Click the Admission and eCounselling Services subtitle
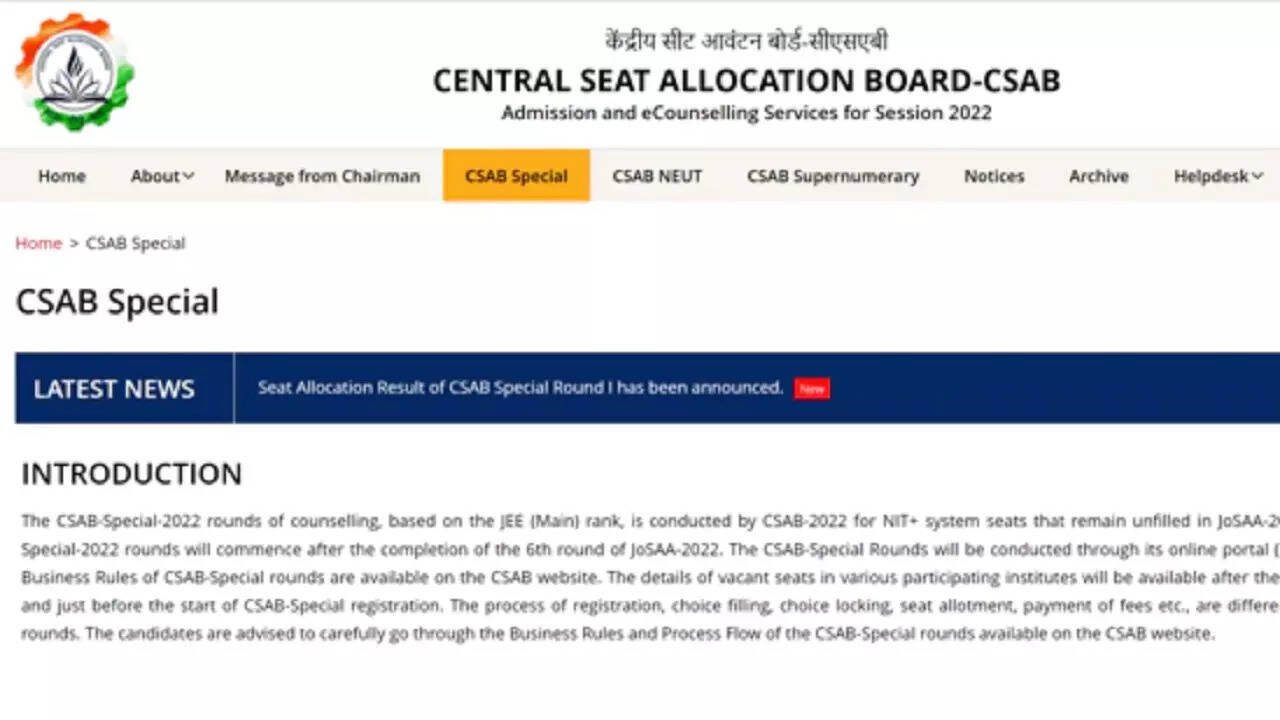The image size is (1280, 720). pyautogui.click(x=746, y=113)
